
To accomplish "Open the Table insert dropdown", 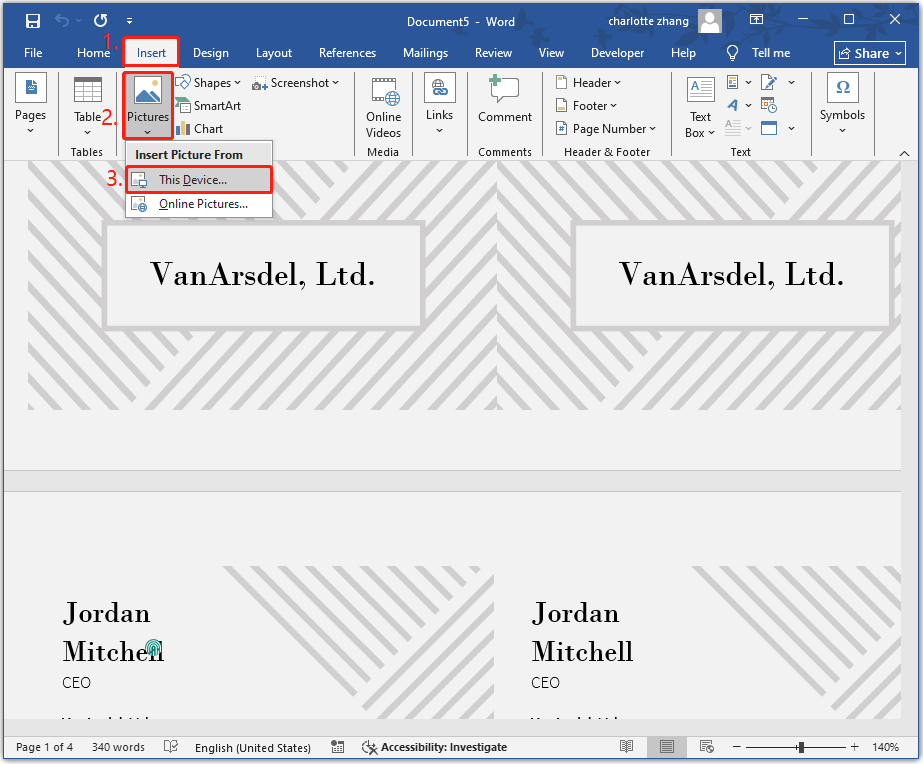I will click(88, 106).
